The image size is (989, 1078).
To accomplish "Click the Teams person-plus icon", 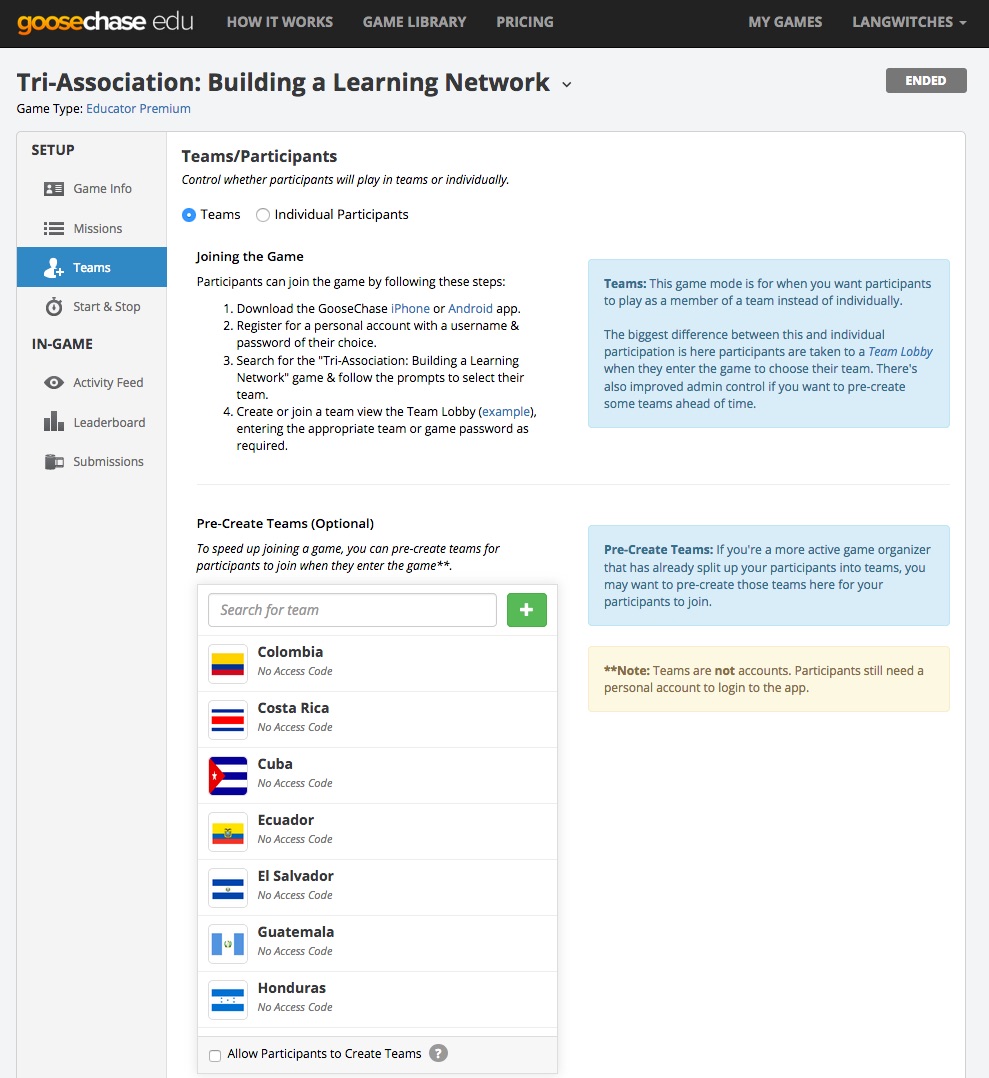I will (x=54, y=267).
